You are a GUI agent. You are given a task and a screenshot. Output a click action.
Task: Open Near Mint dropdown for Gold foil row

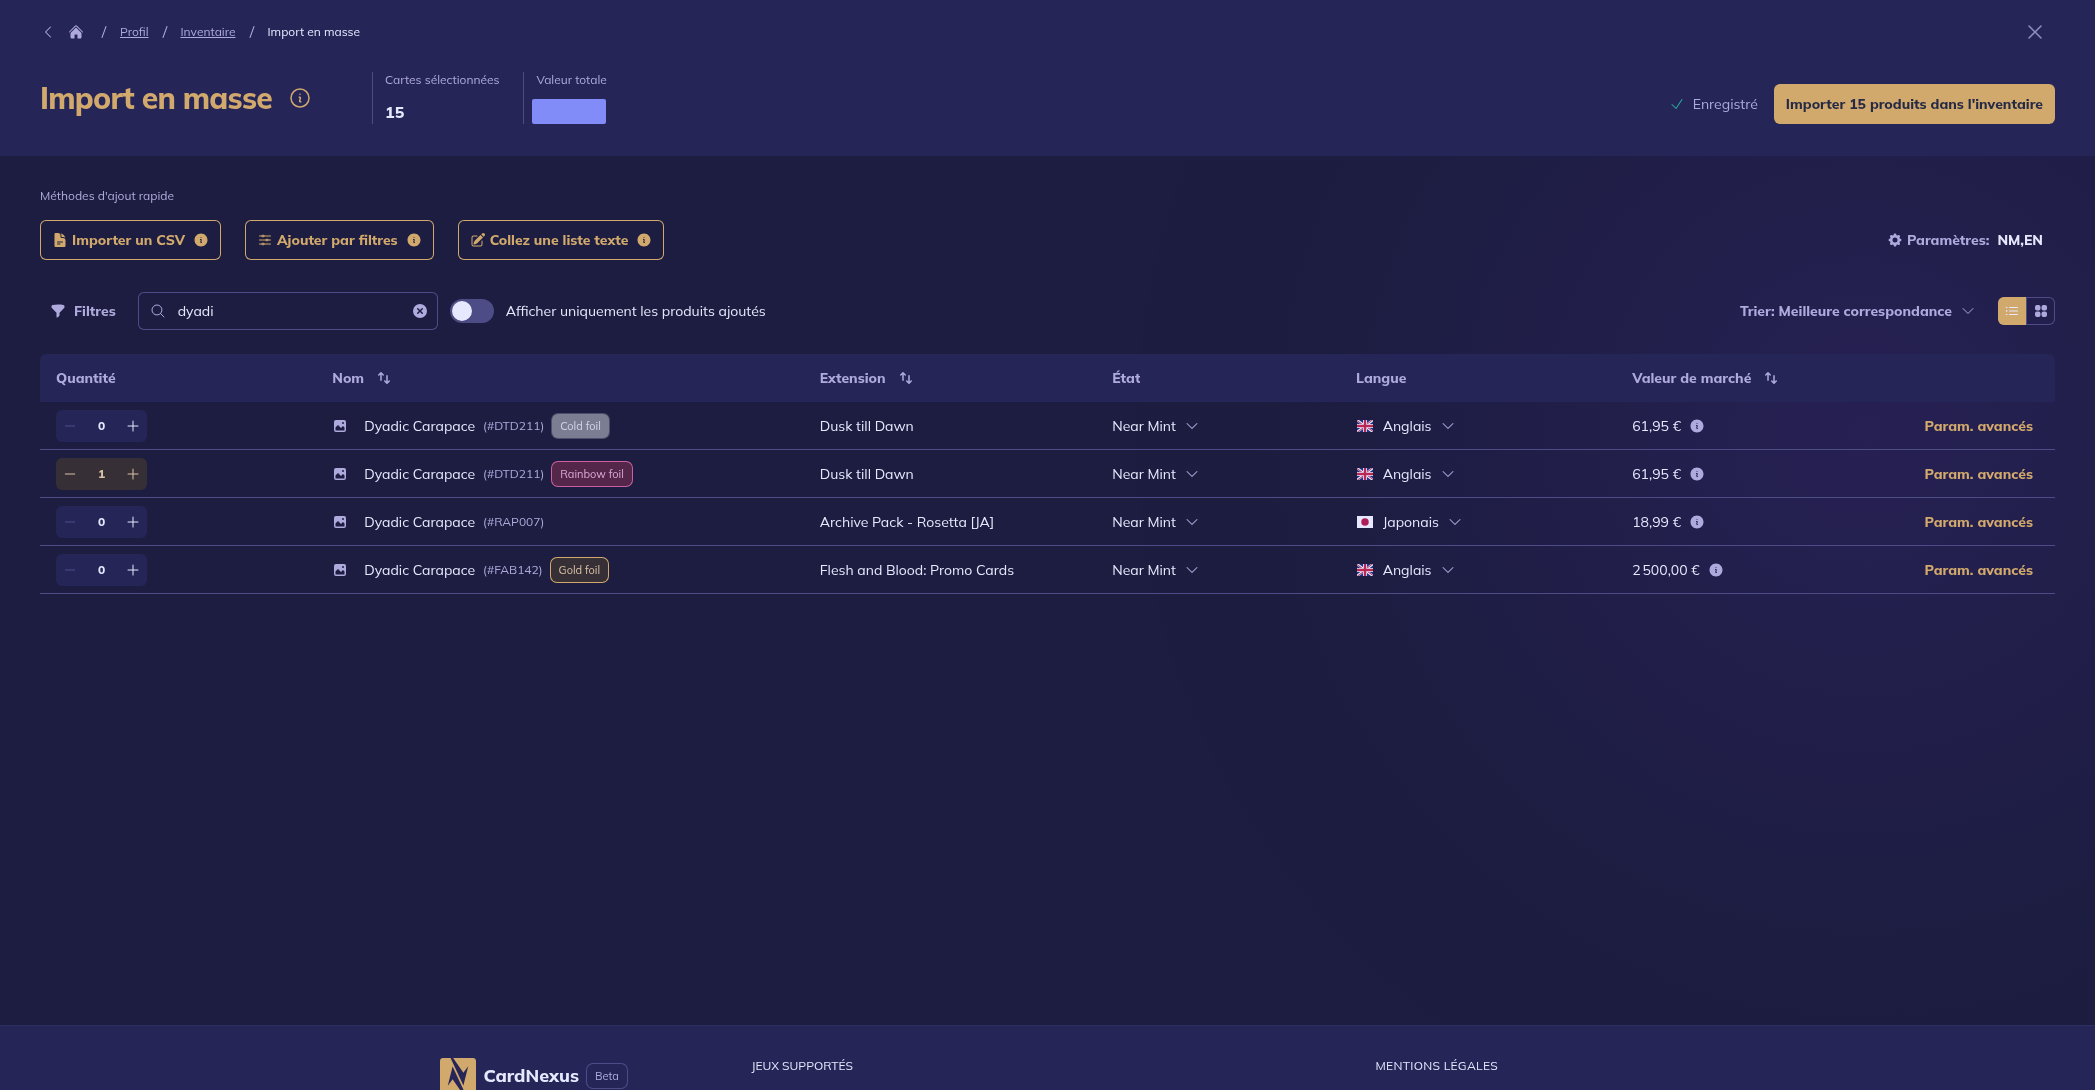(1192, 570)
